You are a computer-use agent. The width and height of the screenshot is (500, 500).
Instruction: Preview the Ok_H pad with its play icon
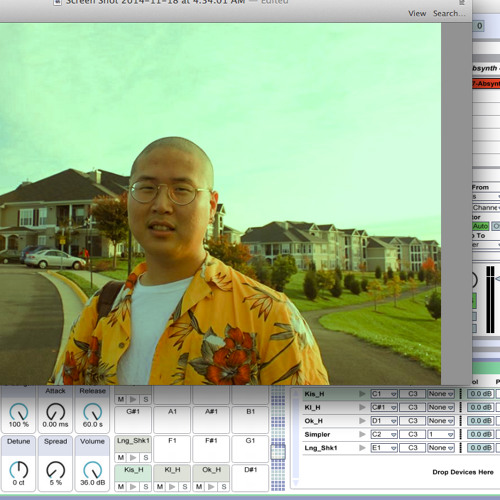(x=211, y=487)
